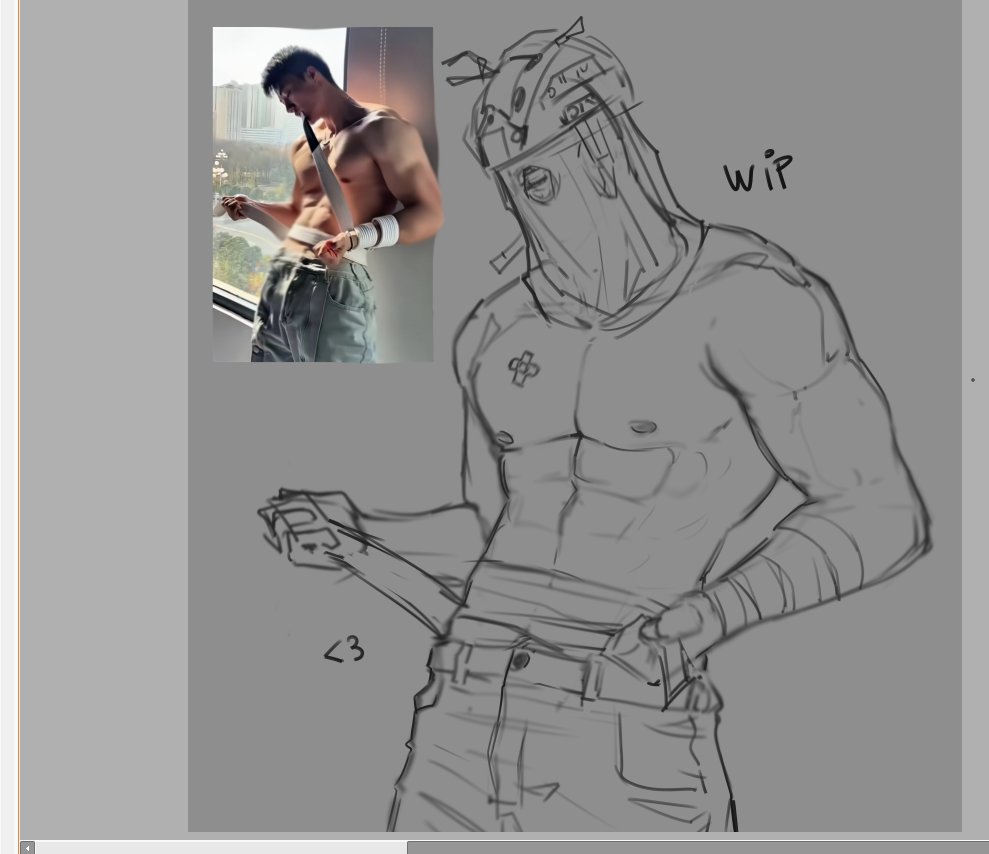Click the horizontal scrollbar left arrow button
This screenshot has height=854, width=989.
click(x=27, y=848)
